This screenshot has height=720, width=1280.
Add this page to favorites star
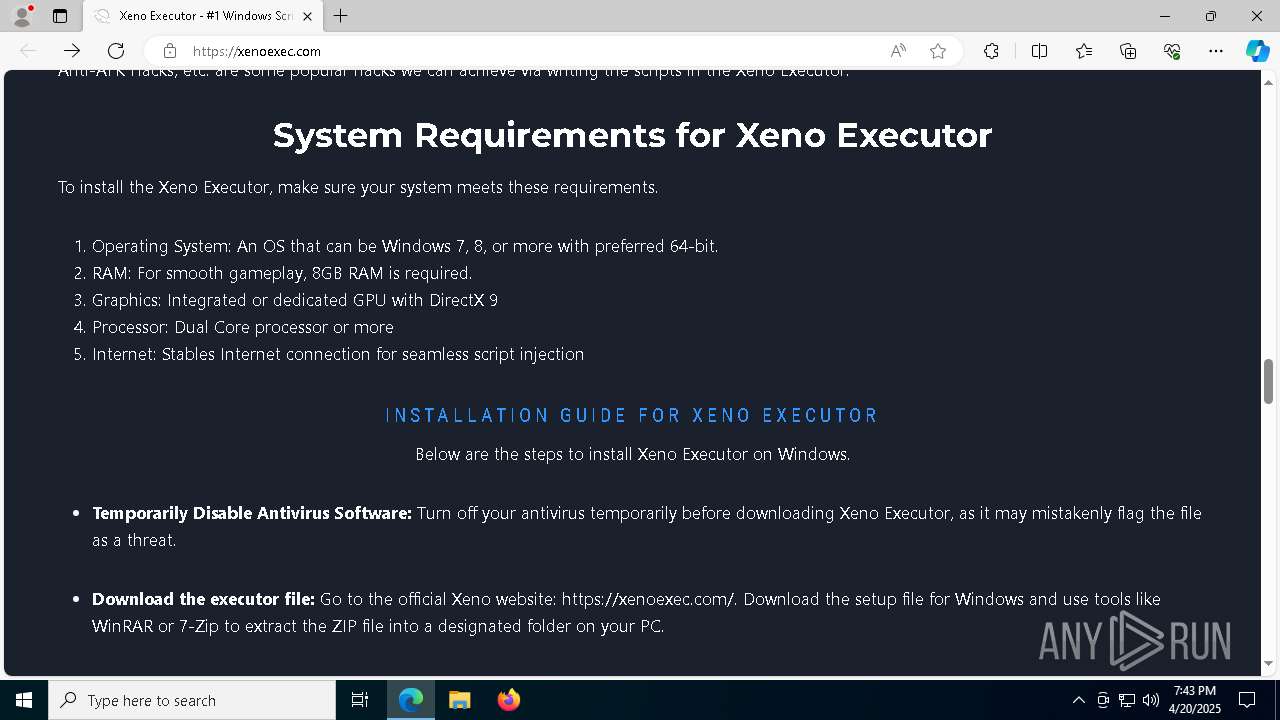938,51
